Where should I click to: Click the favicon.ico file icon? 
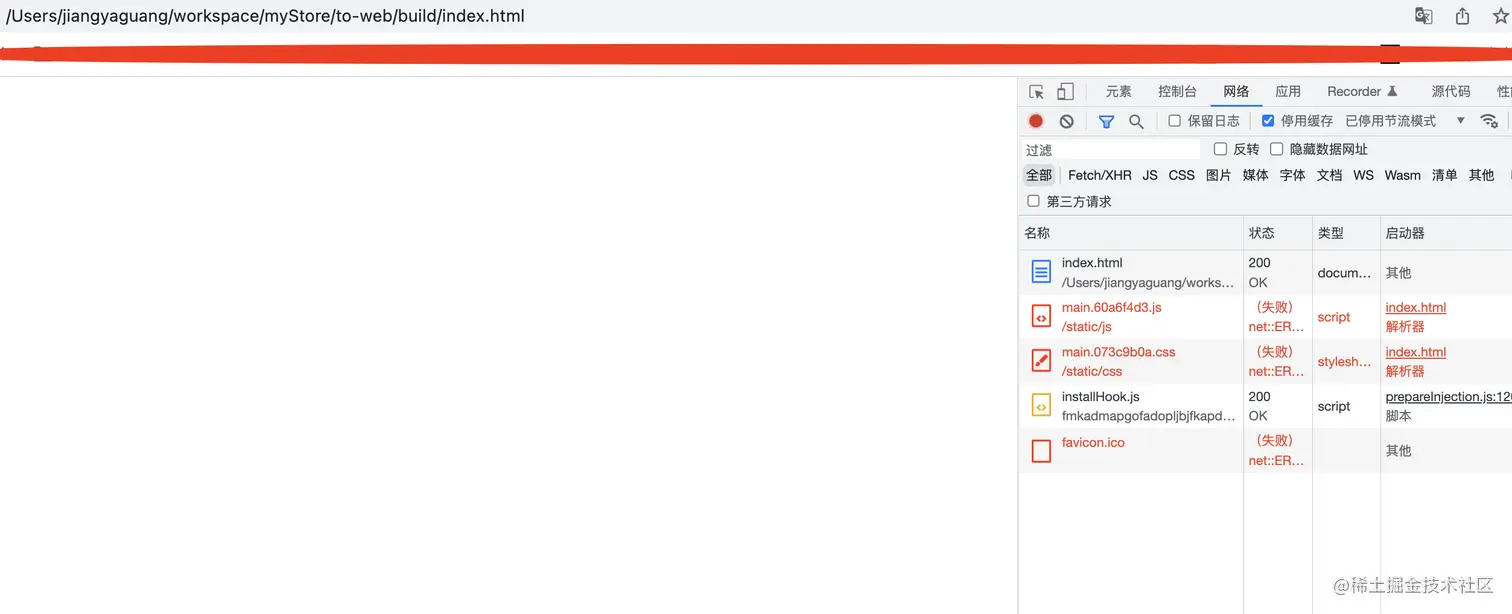(x=1041, y=451)
